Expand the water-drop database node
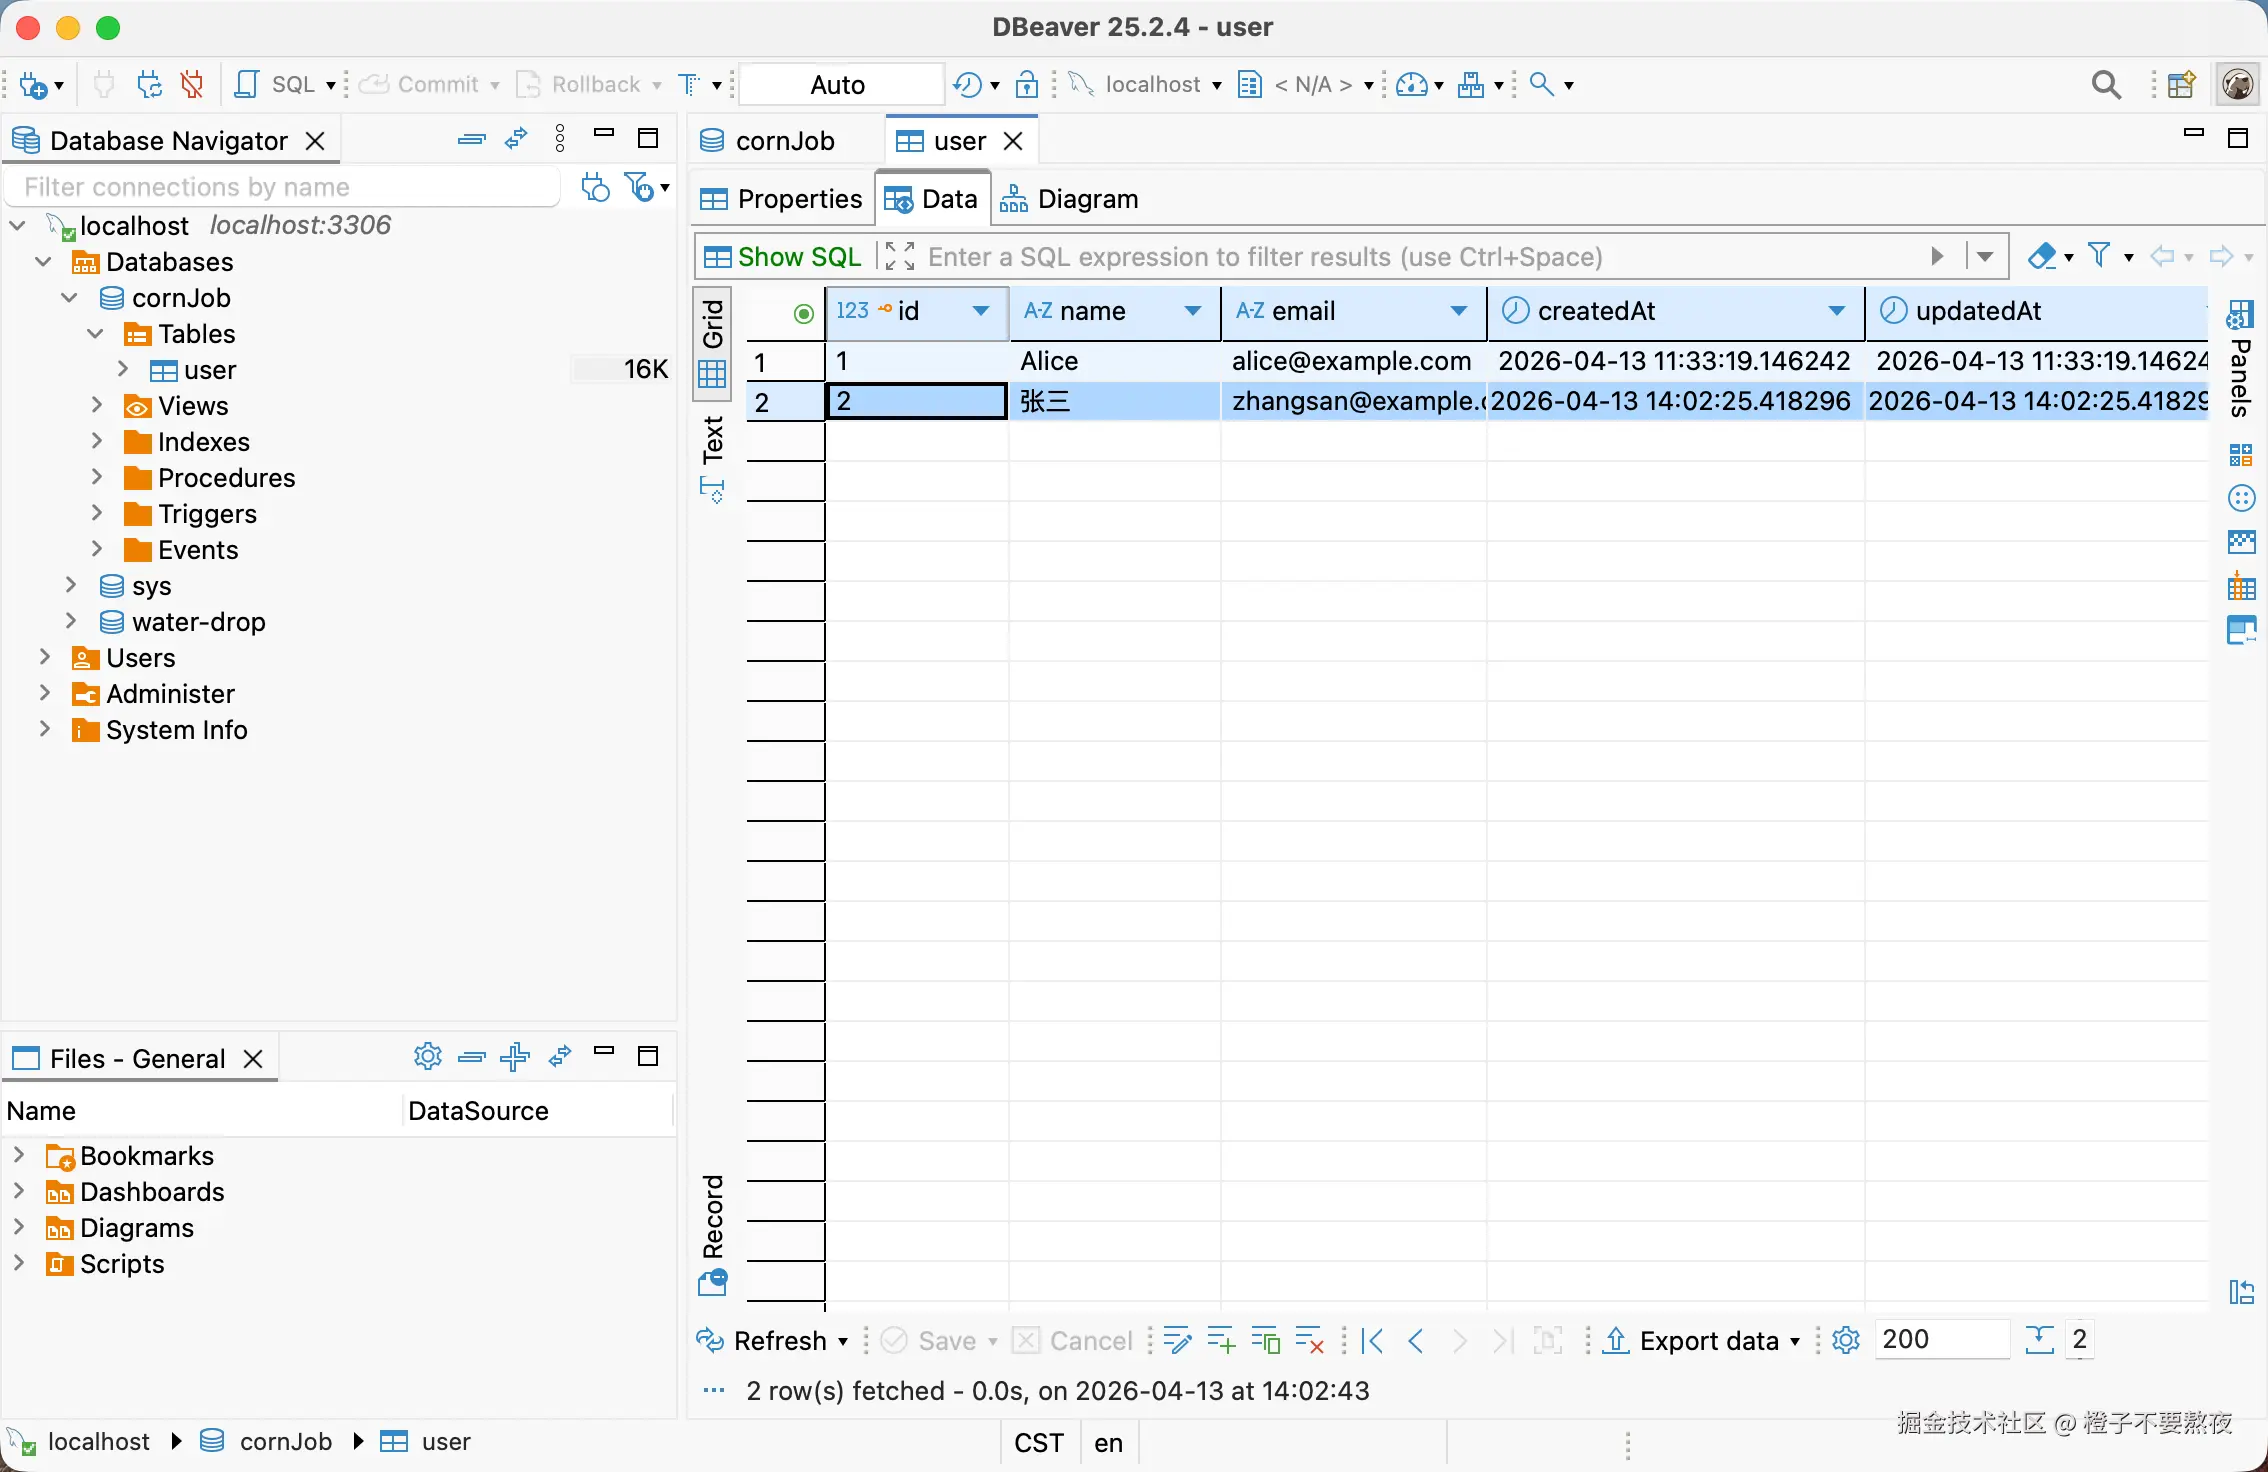The height and width of the screenshot is (1472, 2268). point(71,621)
